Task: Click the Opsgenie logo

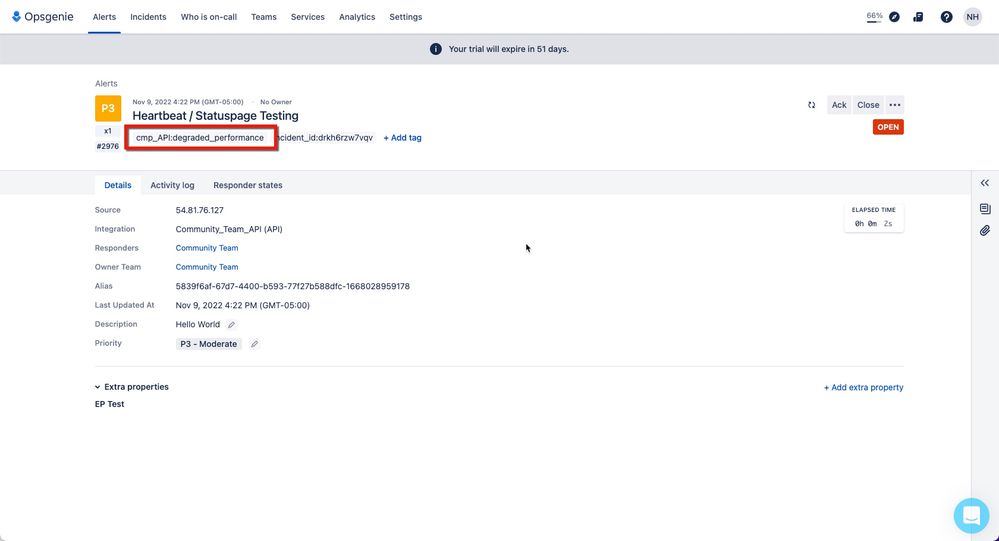Action: point(43,17)
